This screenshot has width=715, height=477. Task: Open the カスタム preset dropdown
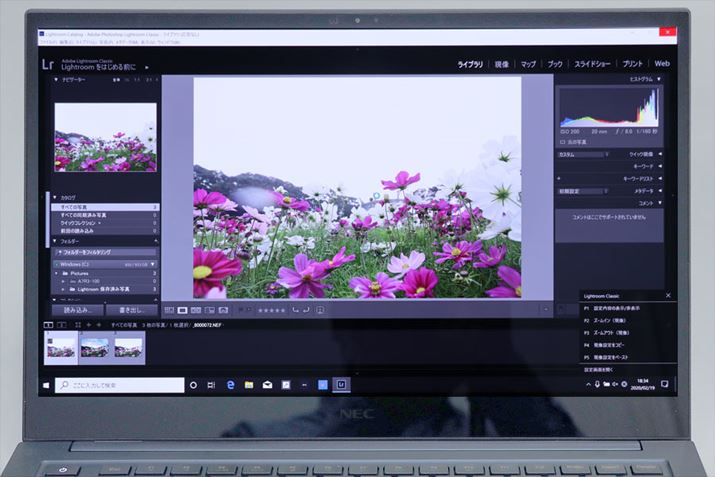point(584,155)
